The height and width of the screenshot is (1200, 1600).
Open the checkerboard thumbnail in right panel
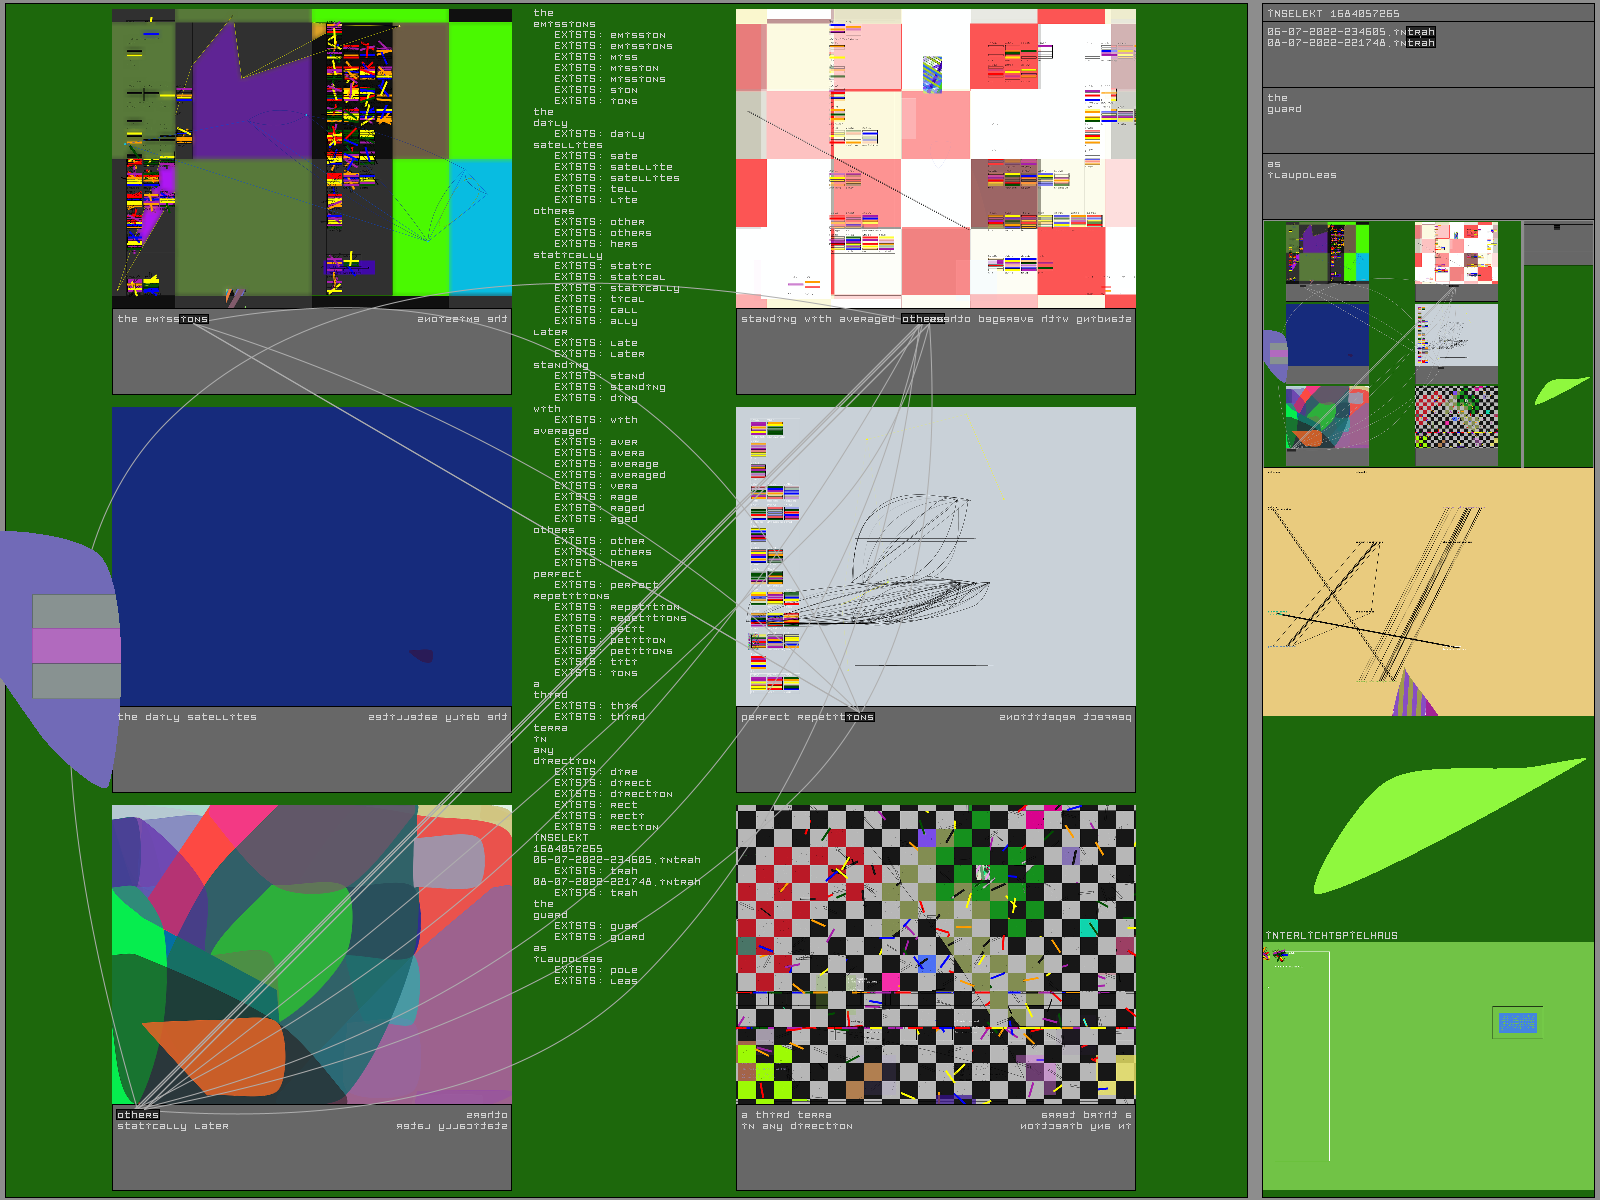1456,417
